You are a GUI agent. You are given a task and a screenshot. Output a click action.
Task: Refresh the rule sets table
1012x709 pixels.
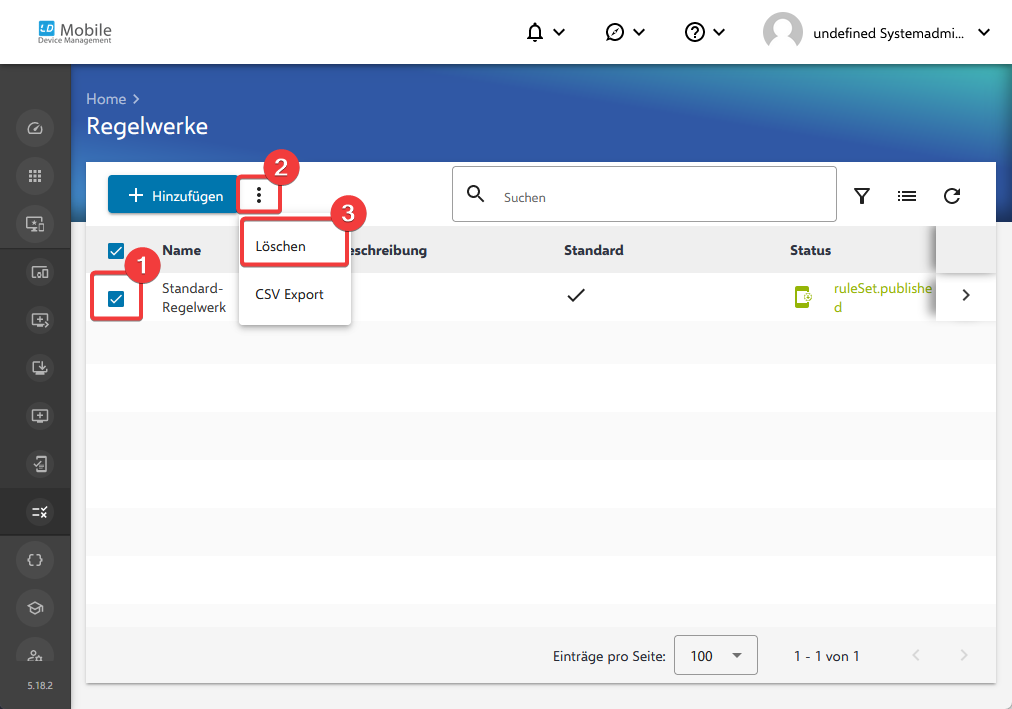[952, 195]
